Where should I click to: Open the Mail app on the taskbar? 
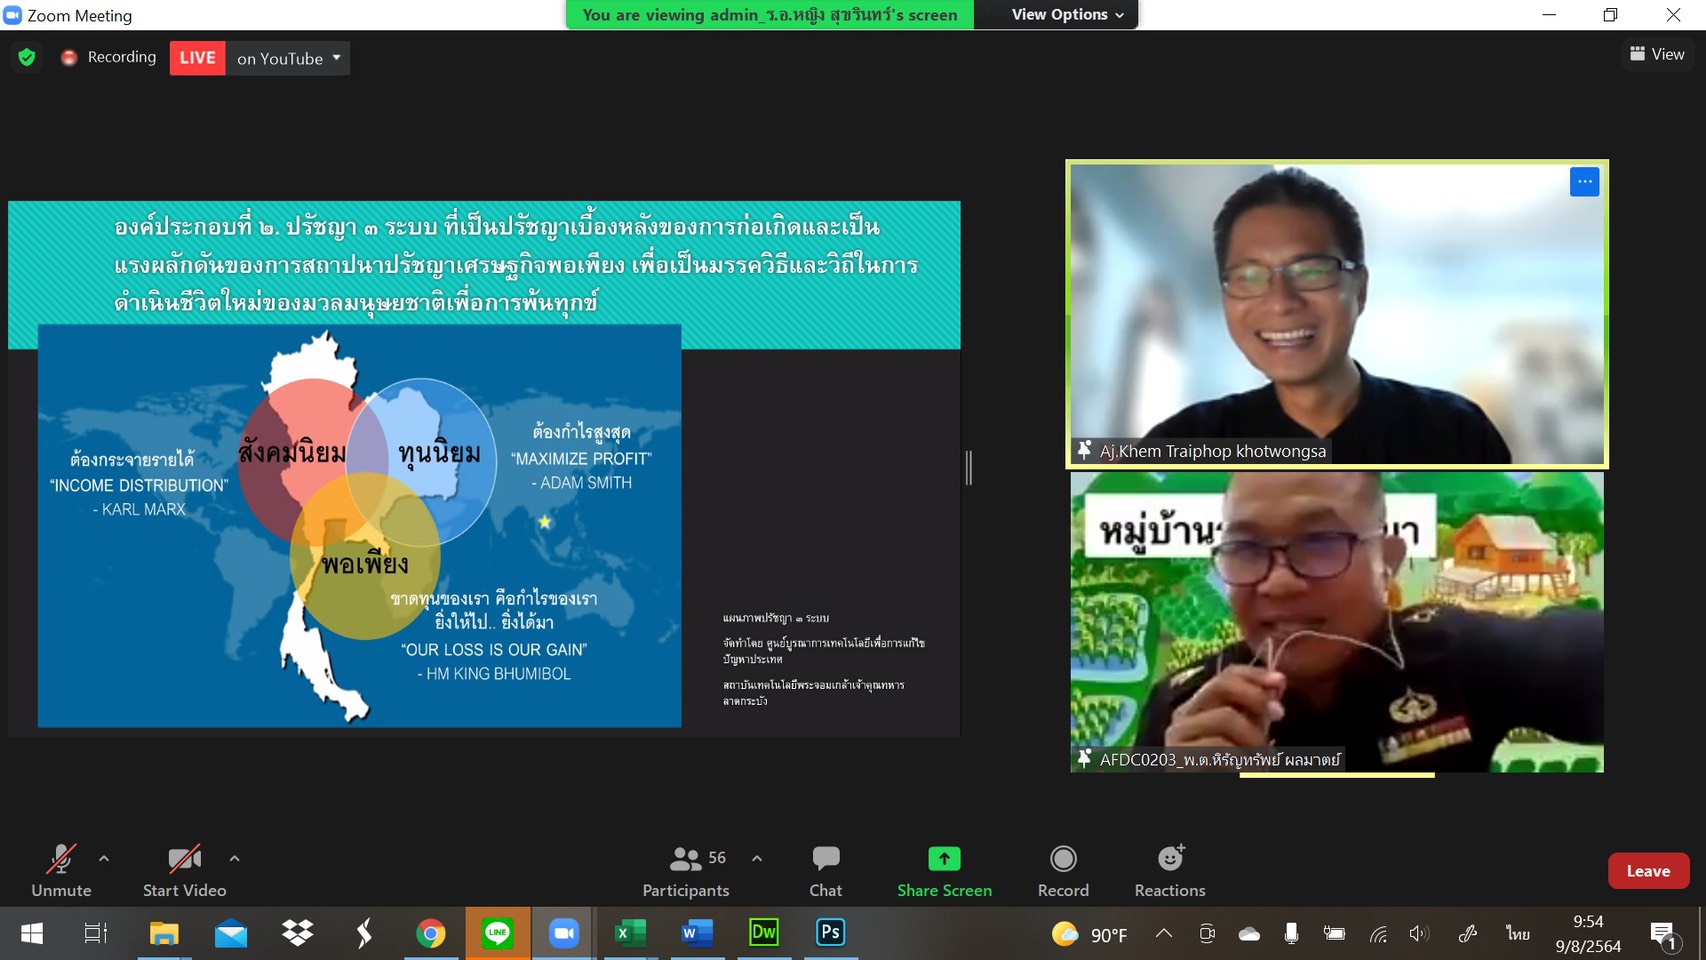coord(231,933)
